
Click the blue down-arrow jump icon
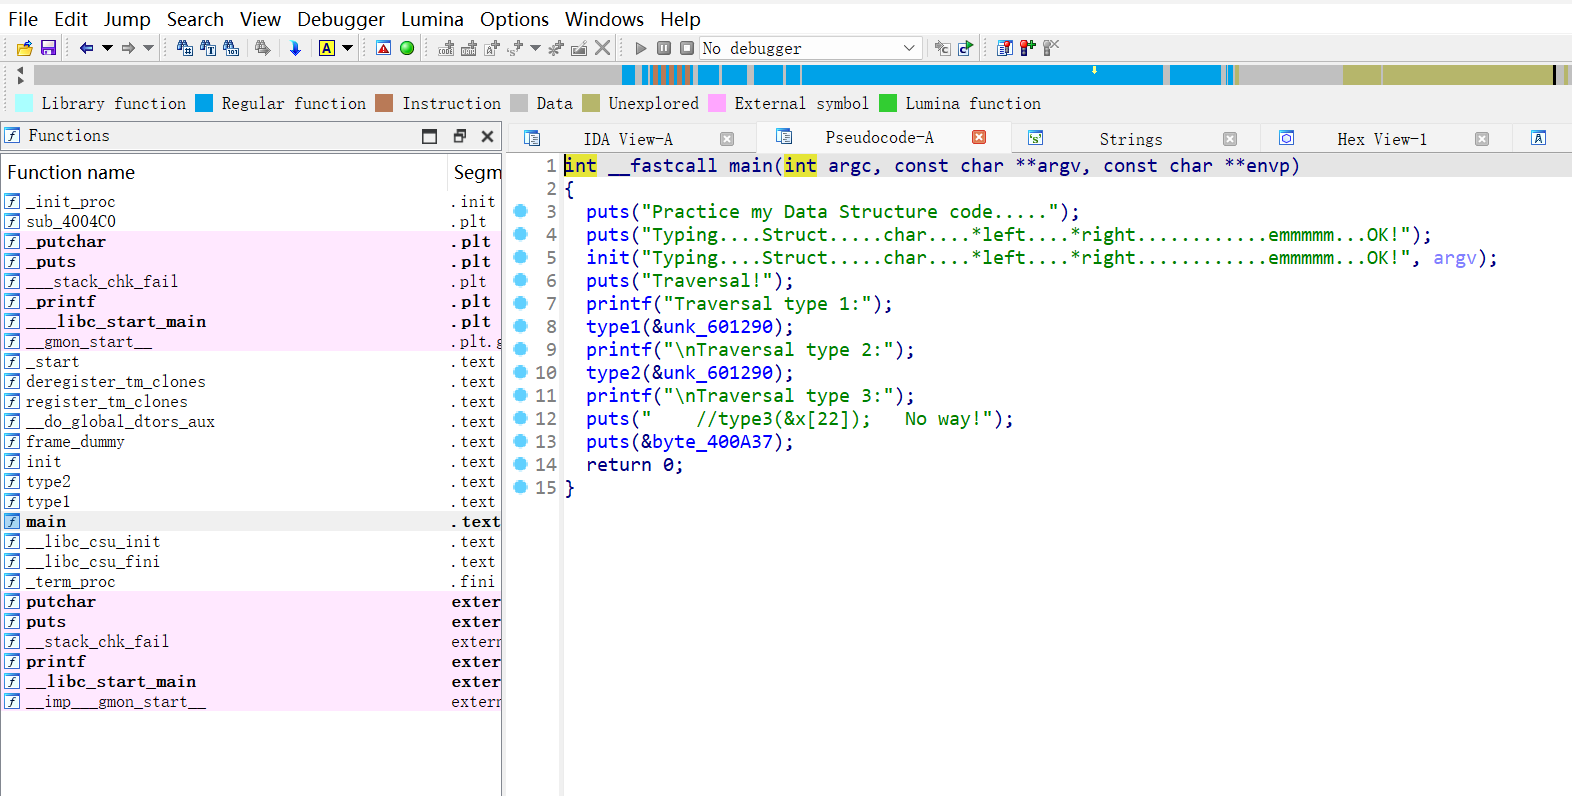pyautogui.click(x=295, y=48)
